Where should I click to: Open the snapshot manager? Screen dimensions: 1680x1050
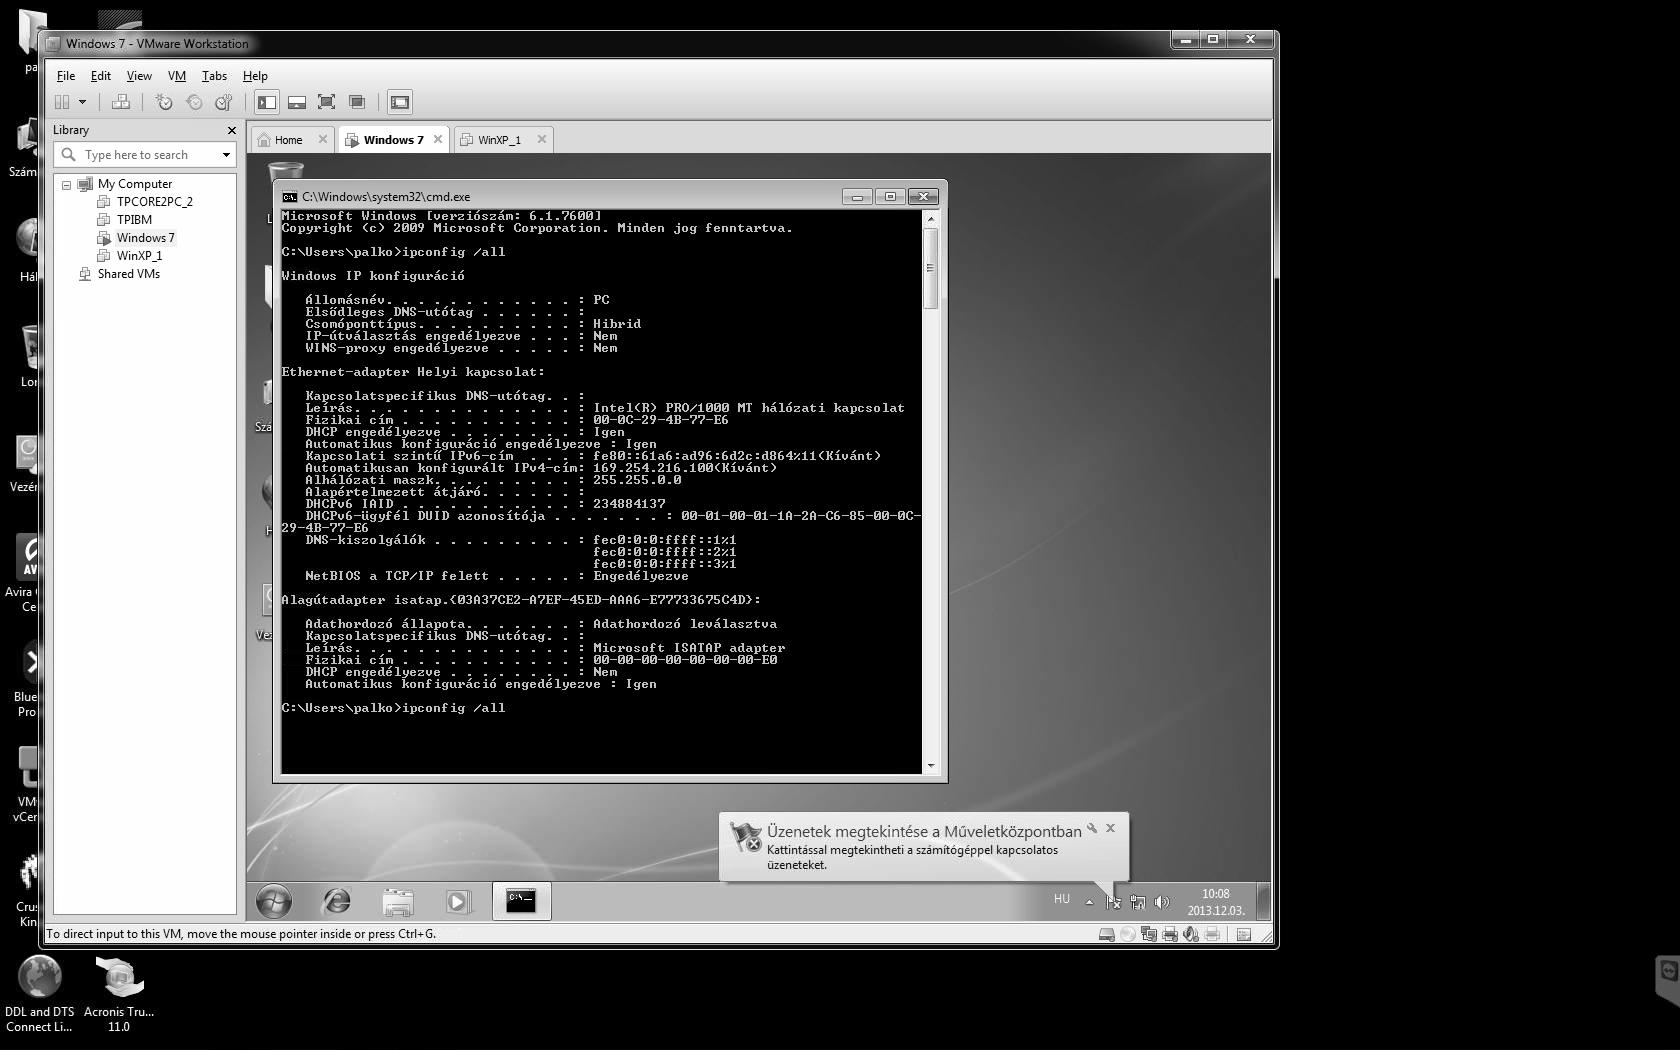click(x=224, y=102)
